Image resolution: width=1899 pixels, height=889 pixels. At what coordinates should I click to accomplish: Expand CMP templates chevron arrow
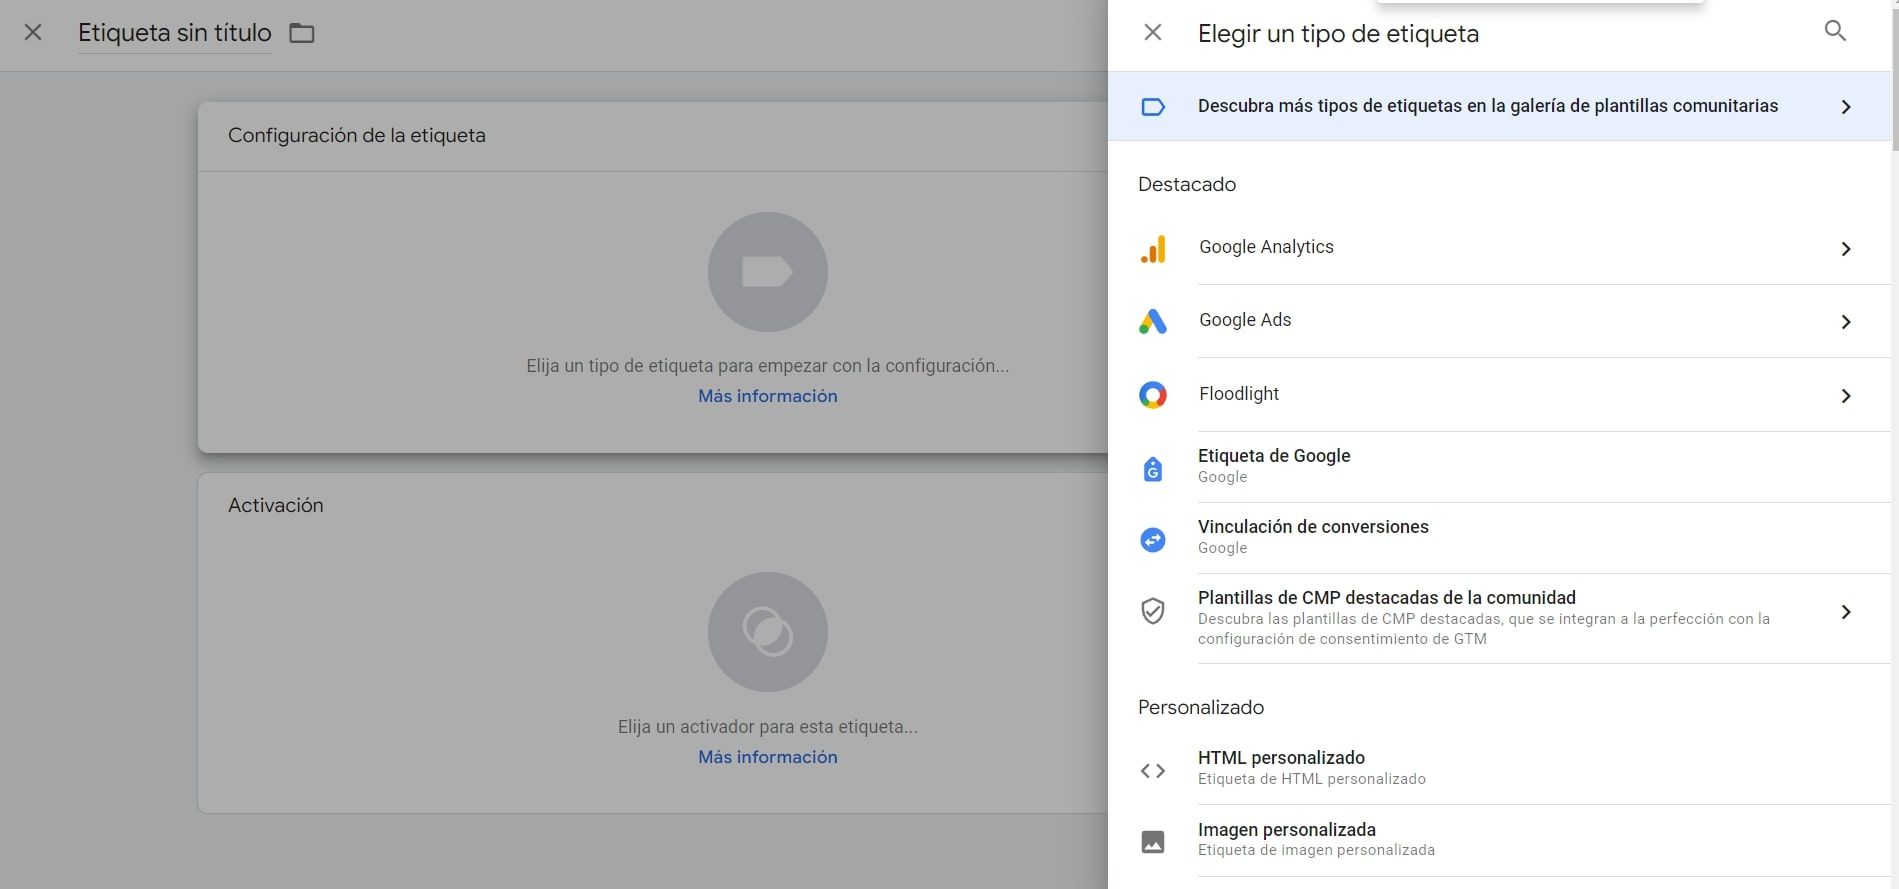tap(1846, 612)
